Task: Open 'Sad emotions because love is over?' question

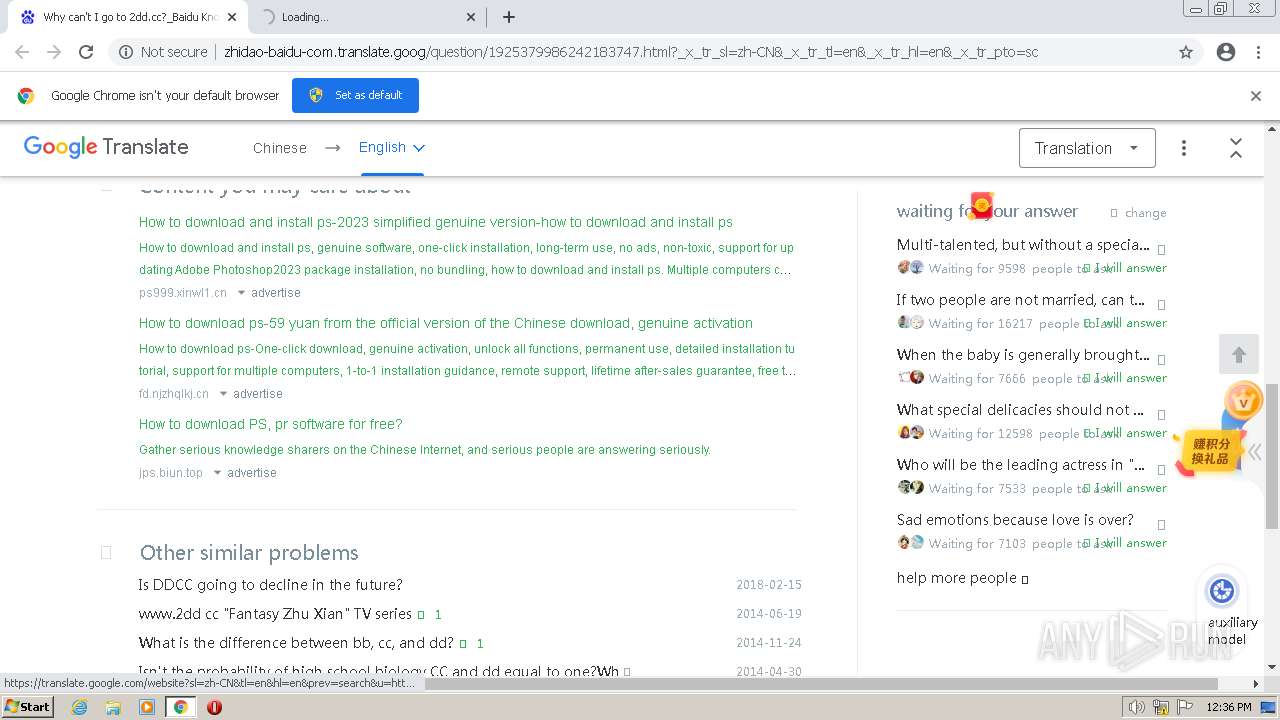Action: 1015,520
